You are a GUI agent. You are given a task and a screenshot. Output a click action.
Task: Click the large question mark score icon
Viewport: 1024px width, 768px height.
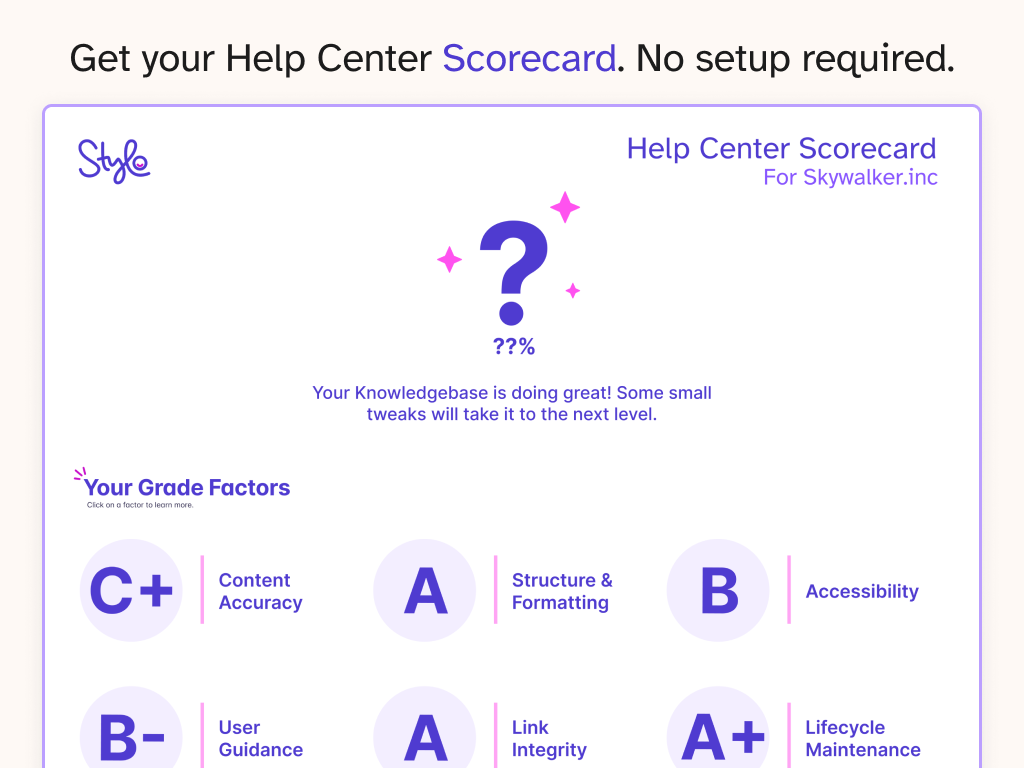tap(513, 272)
